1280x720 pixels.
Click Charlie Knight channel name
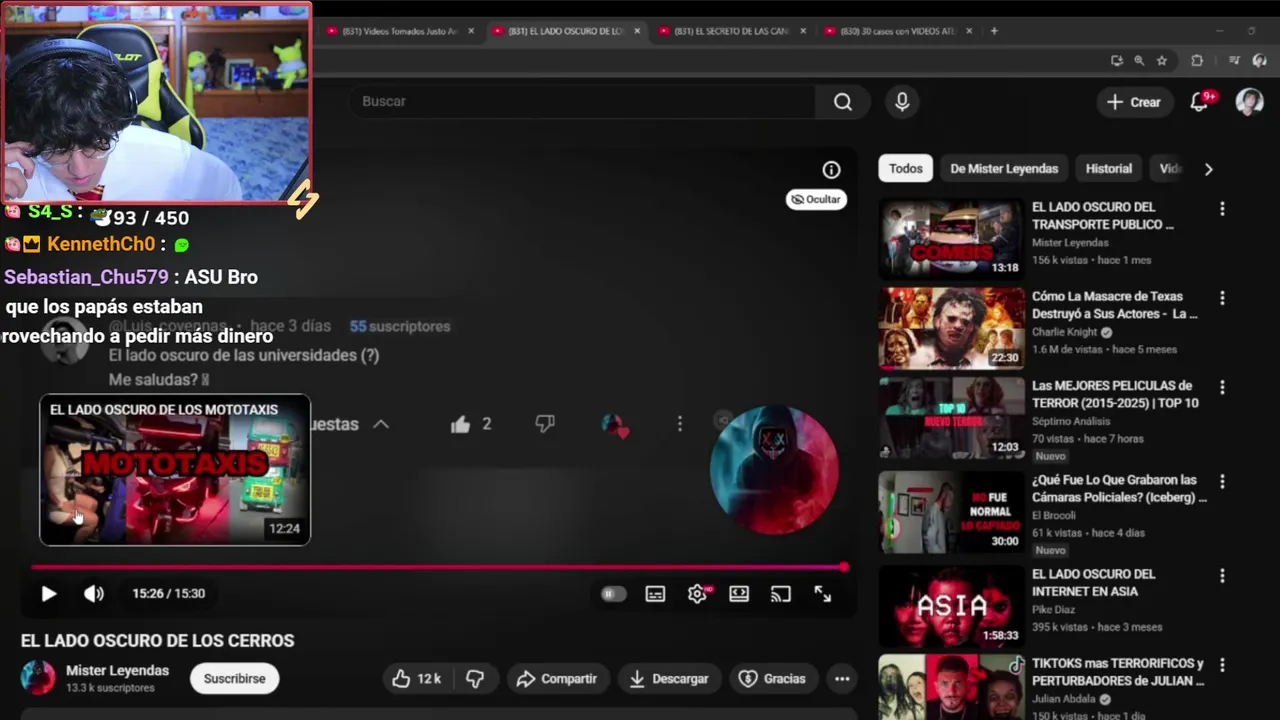(x=1065, y=332)
